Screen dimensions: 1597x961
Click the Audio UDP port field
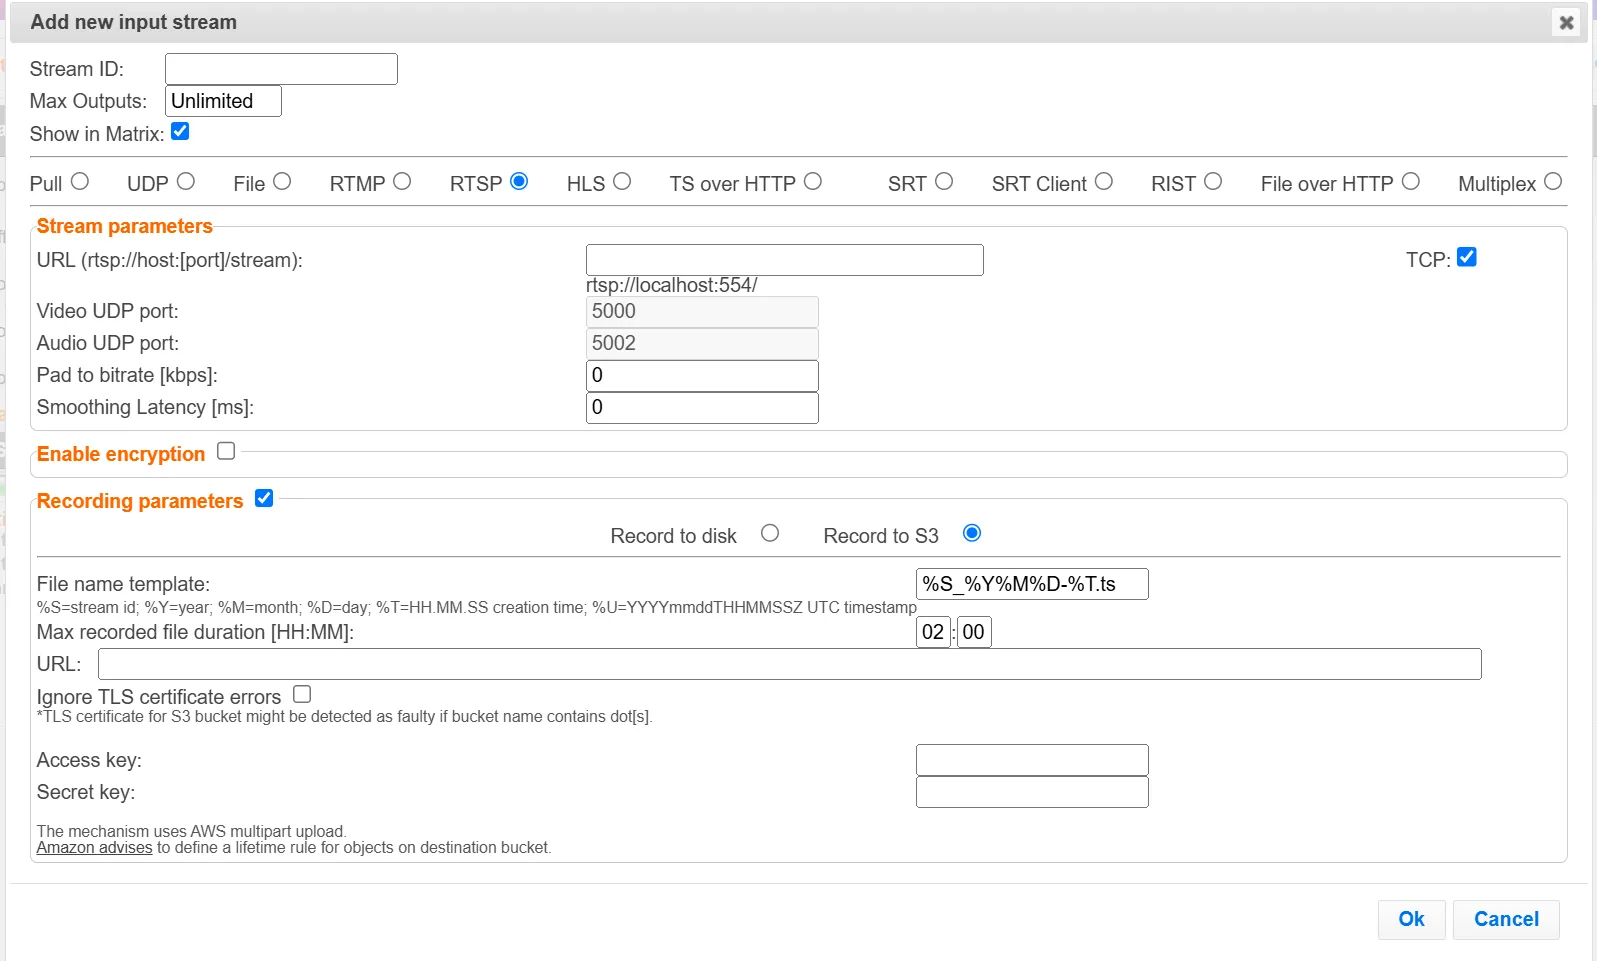pyautogui.click(x=702, y=343)
